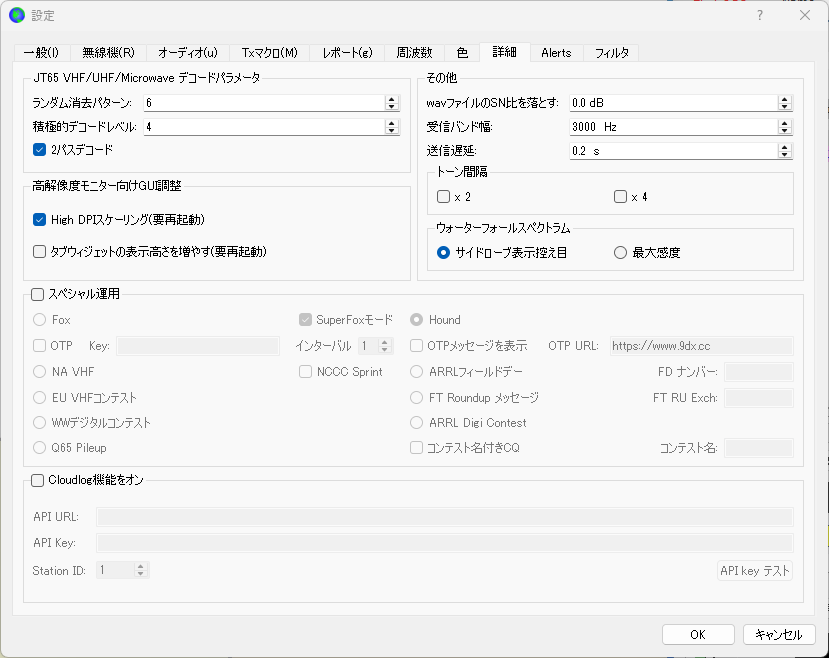Select 最大感度 waterfall radio option
Screen dimensions: 829x658
[x=620, y=253]
